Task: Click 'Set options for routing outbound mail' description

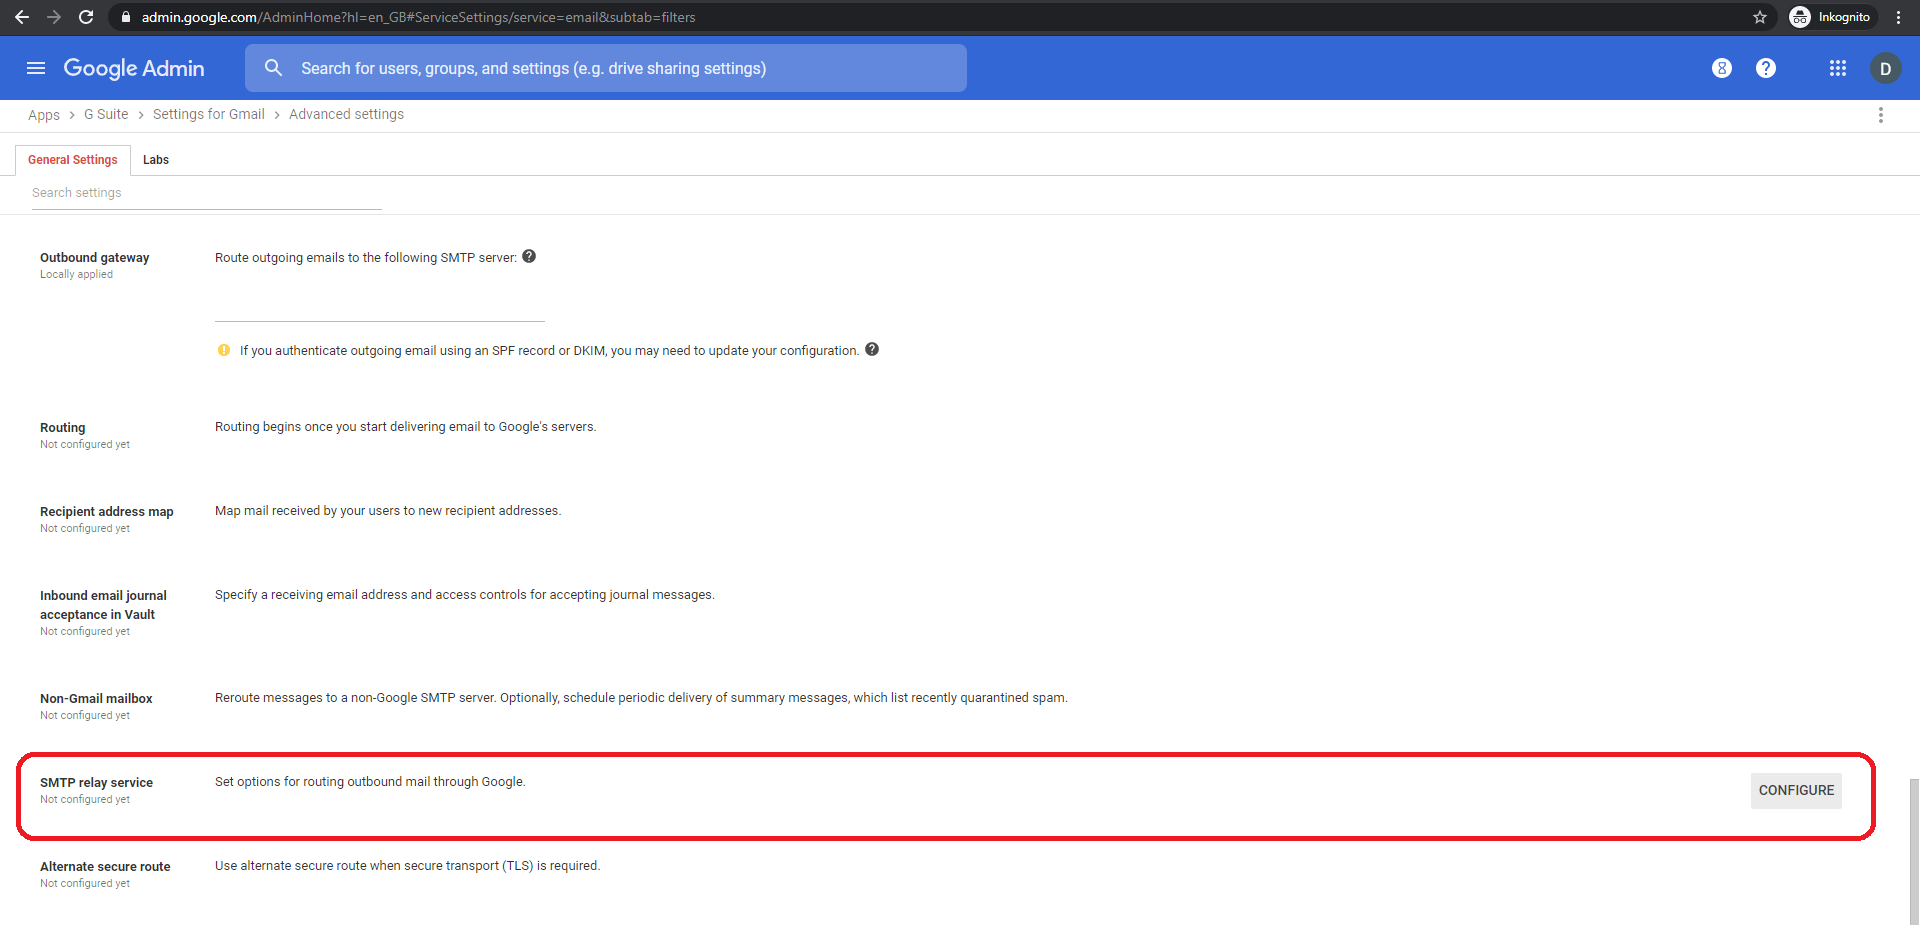Action: tap(370, 782)
